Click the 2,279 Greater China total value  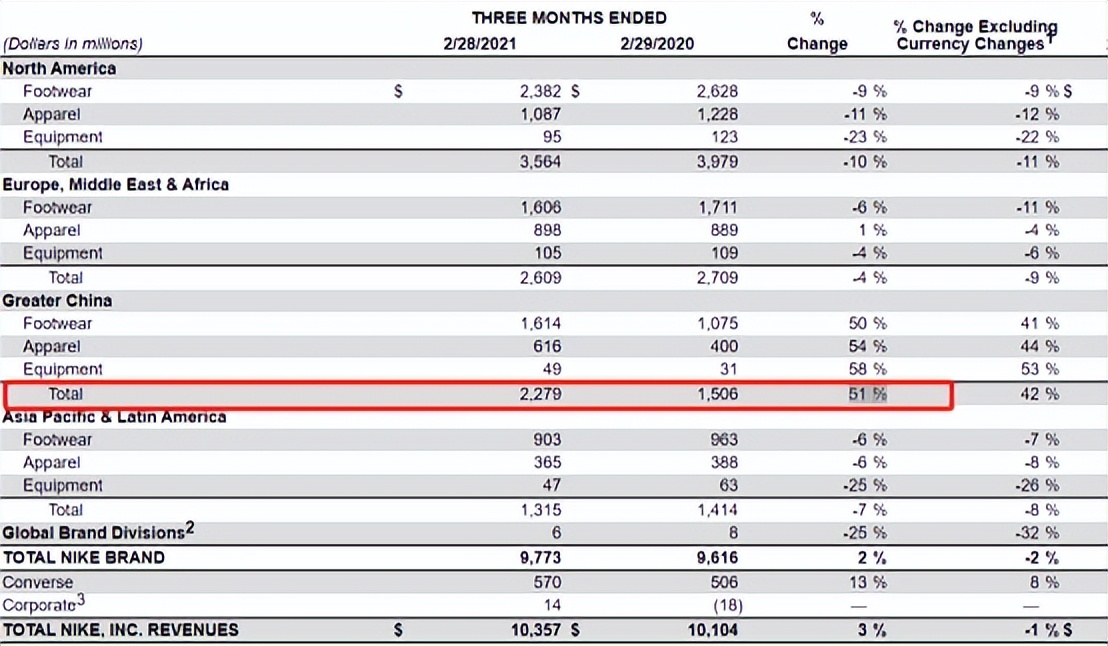pyautogui.click(x=541, y=394)
